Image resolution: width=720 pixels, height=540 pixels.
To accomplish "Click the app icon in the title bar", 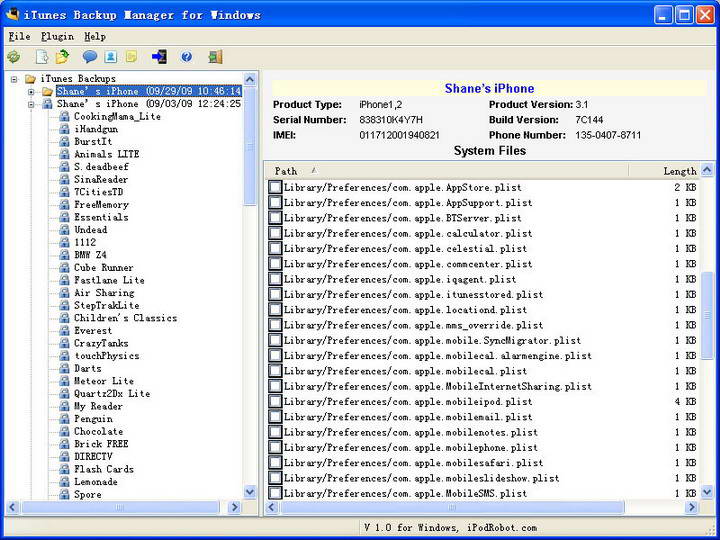I will 12,15.
